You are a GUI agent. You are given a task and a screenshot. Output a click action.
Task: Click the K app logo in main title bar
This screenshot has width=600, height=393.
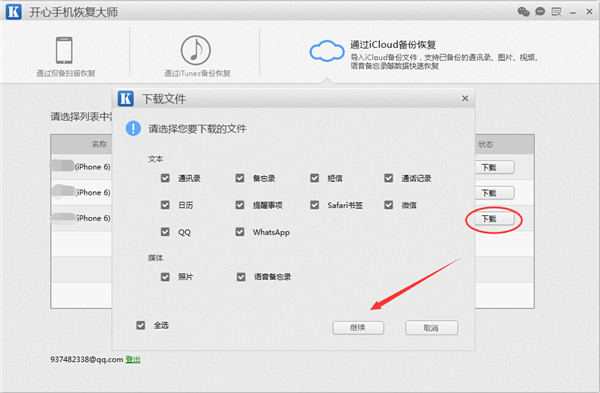pos(13,12)
